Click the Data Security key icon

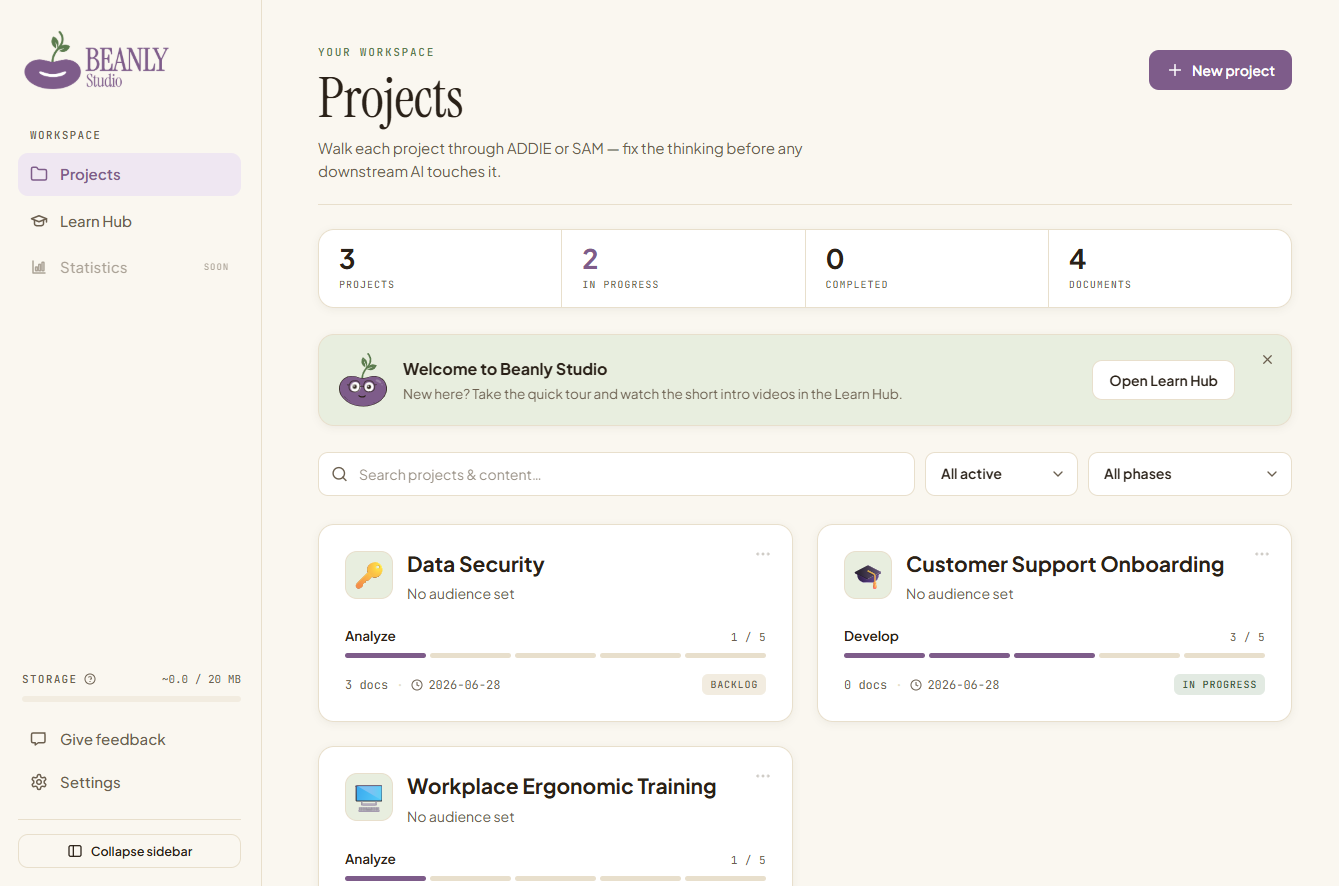point(369,575)
